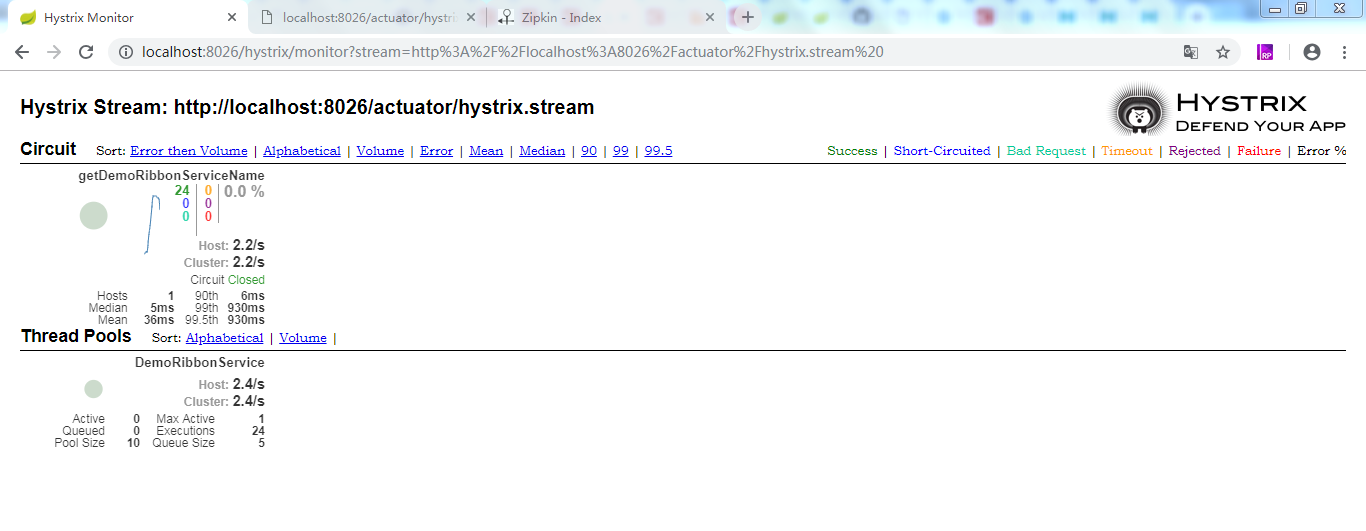This screenshot has height=531, width=1366.
Task: Click the browser forward arrow
Action: click(54, 52)
